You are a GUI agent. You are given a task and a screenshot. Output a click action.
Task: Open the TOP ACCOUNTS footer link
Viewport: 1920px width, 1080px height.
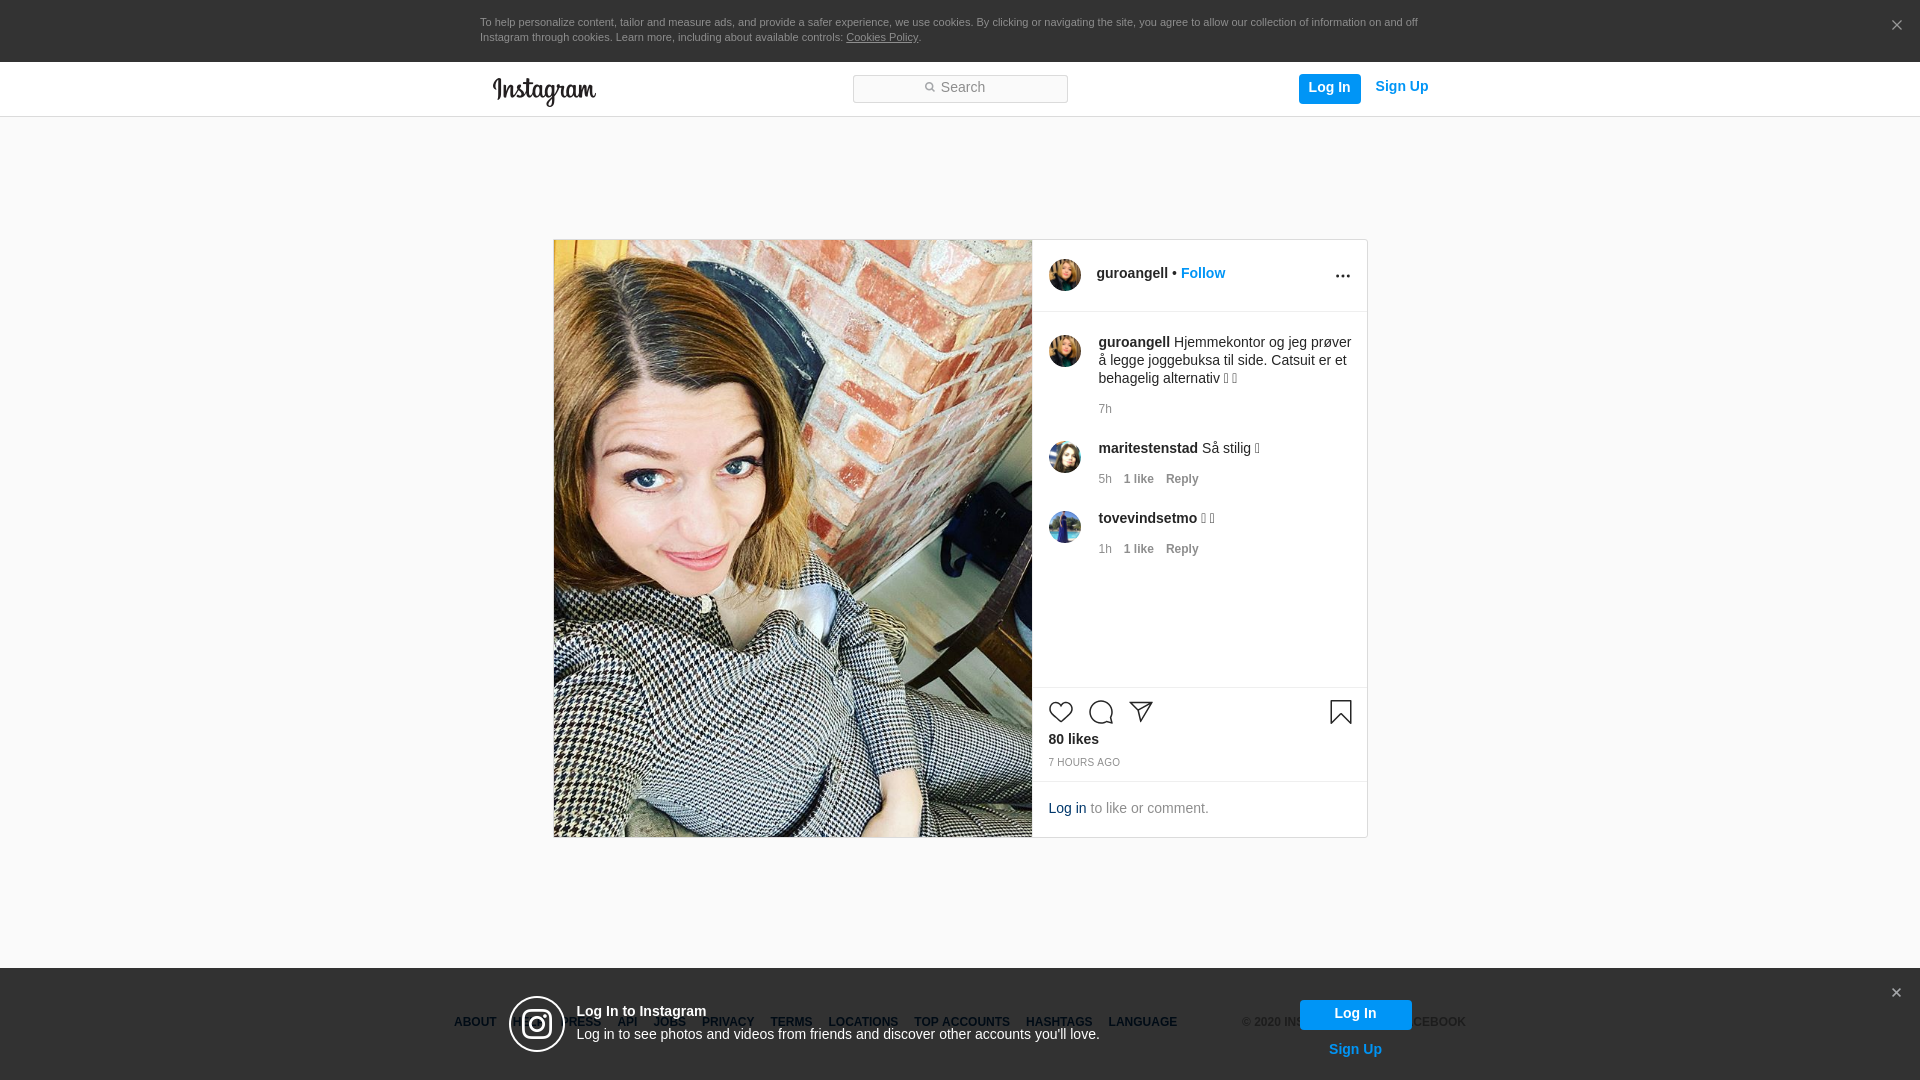point(962,1022)
